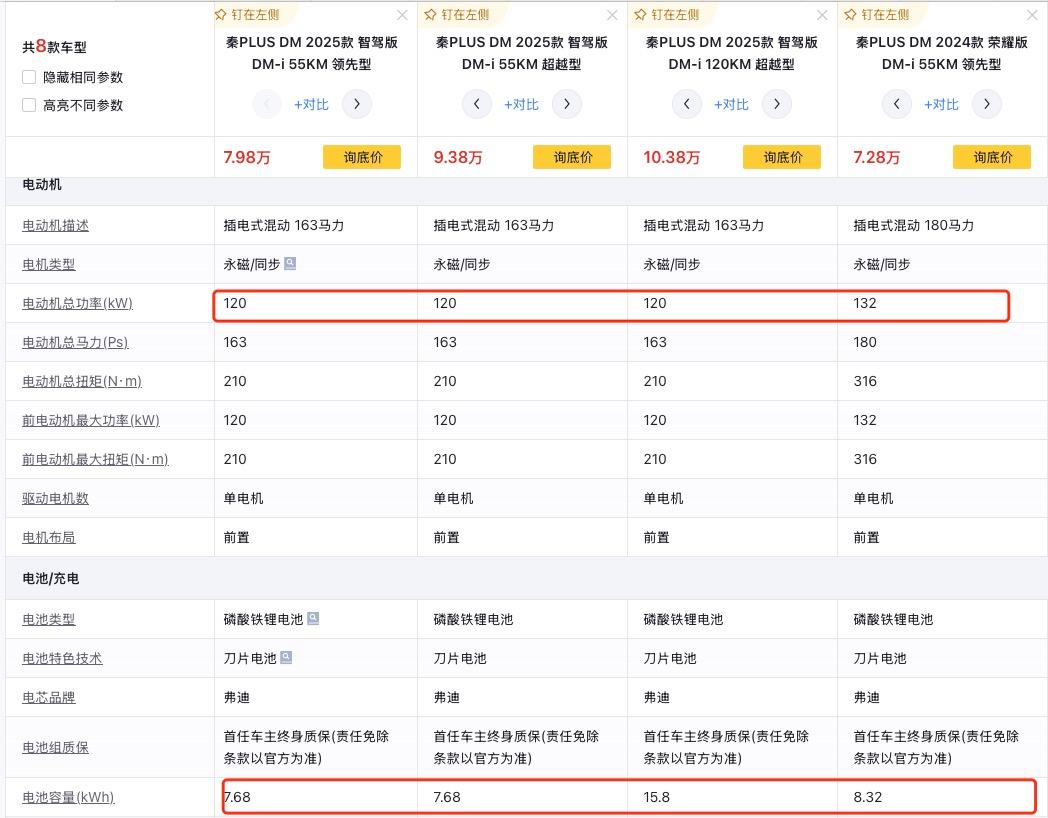This screenshot has height=818, width=1048.
Task: Open the 前电动机最大扭矩(N·m) parameter link
Action: click(x=95, y=459)
